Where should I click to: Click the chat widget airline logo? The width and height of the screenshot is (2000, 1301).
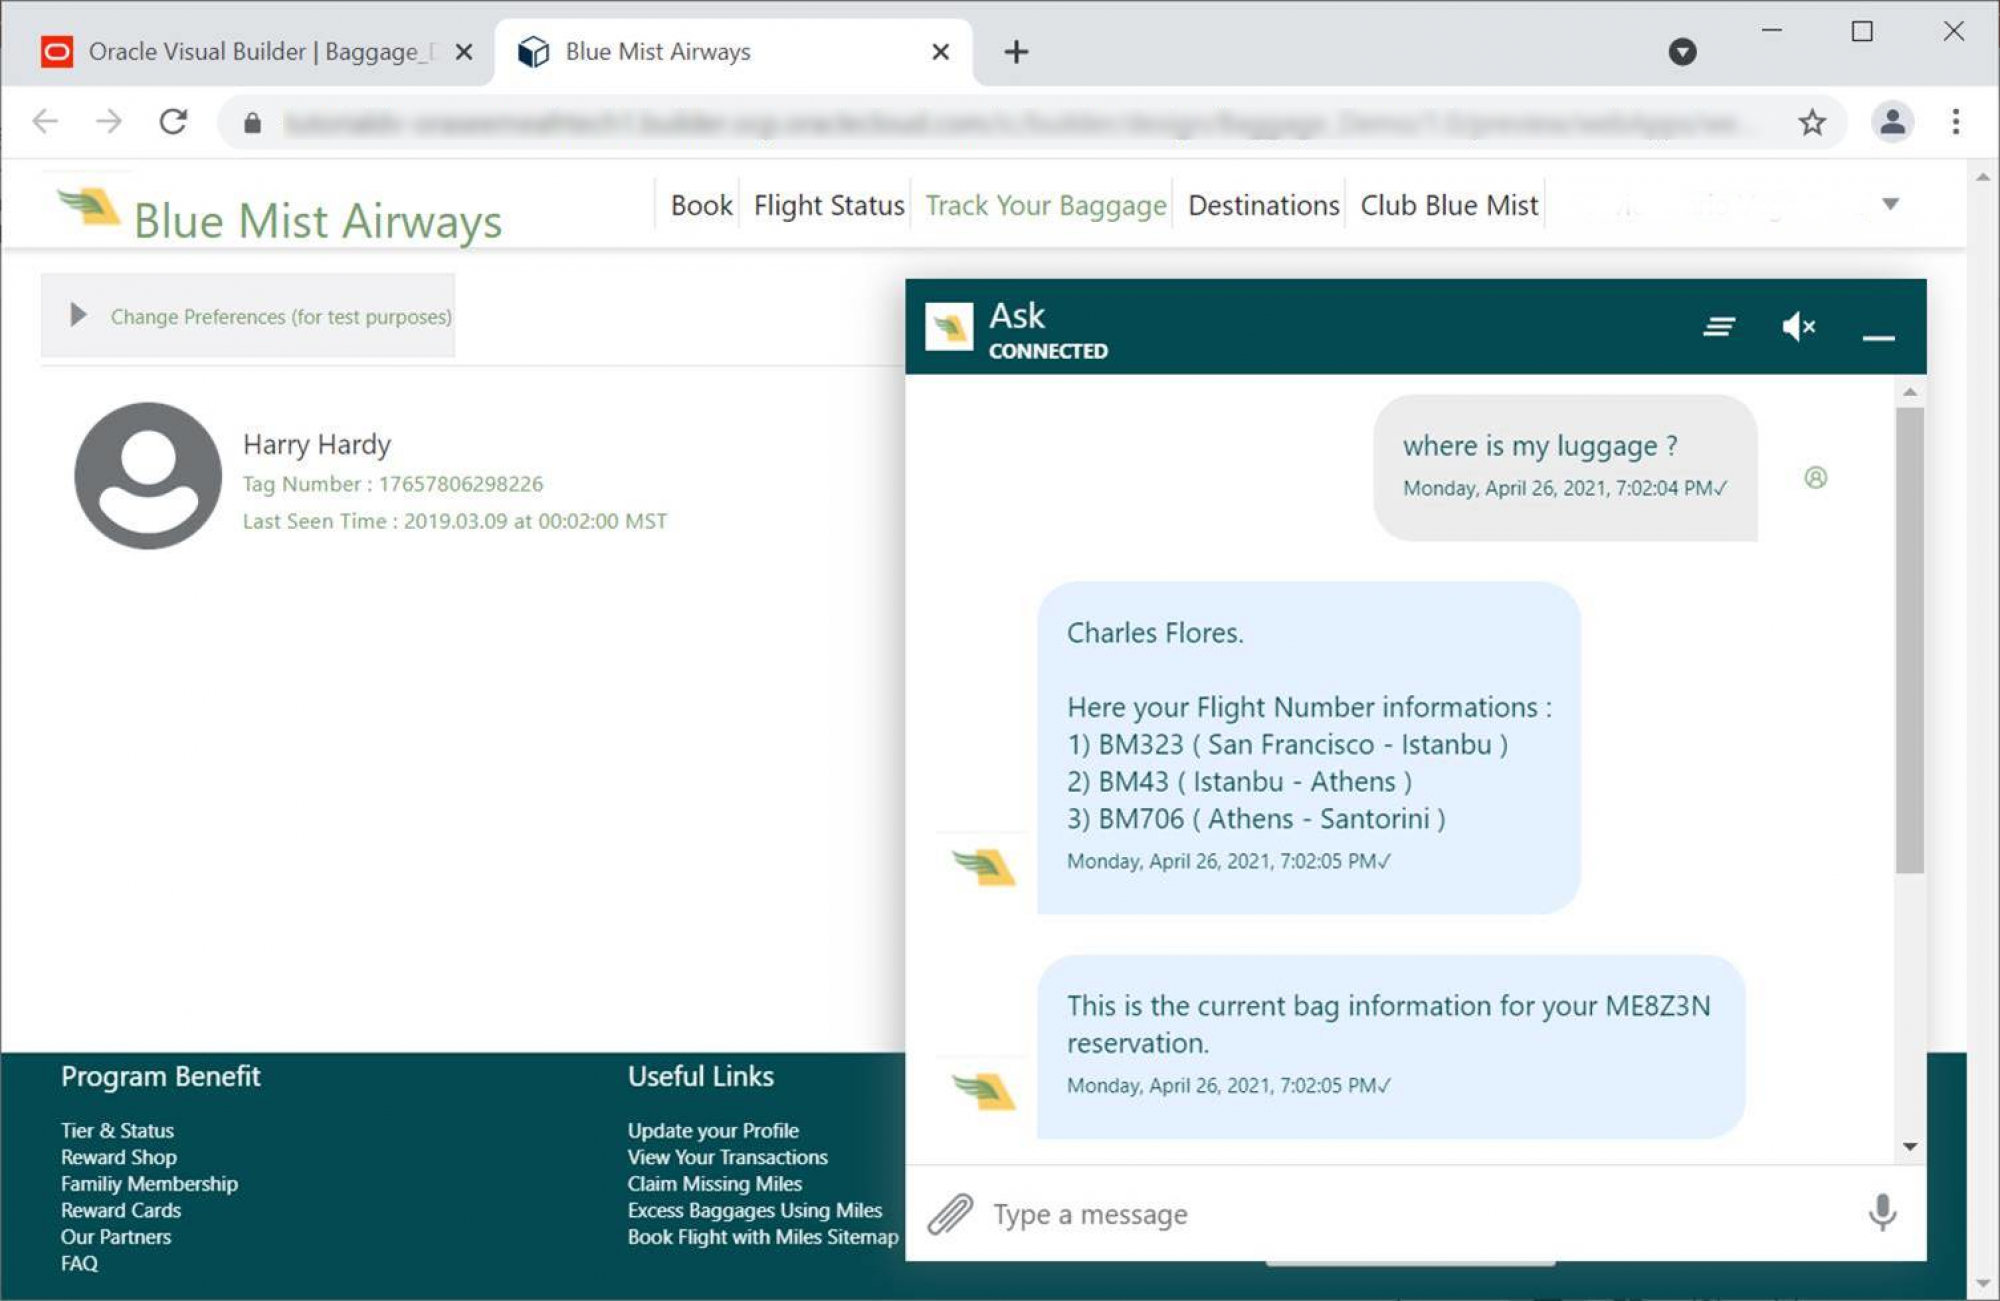(949, 327)
